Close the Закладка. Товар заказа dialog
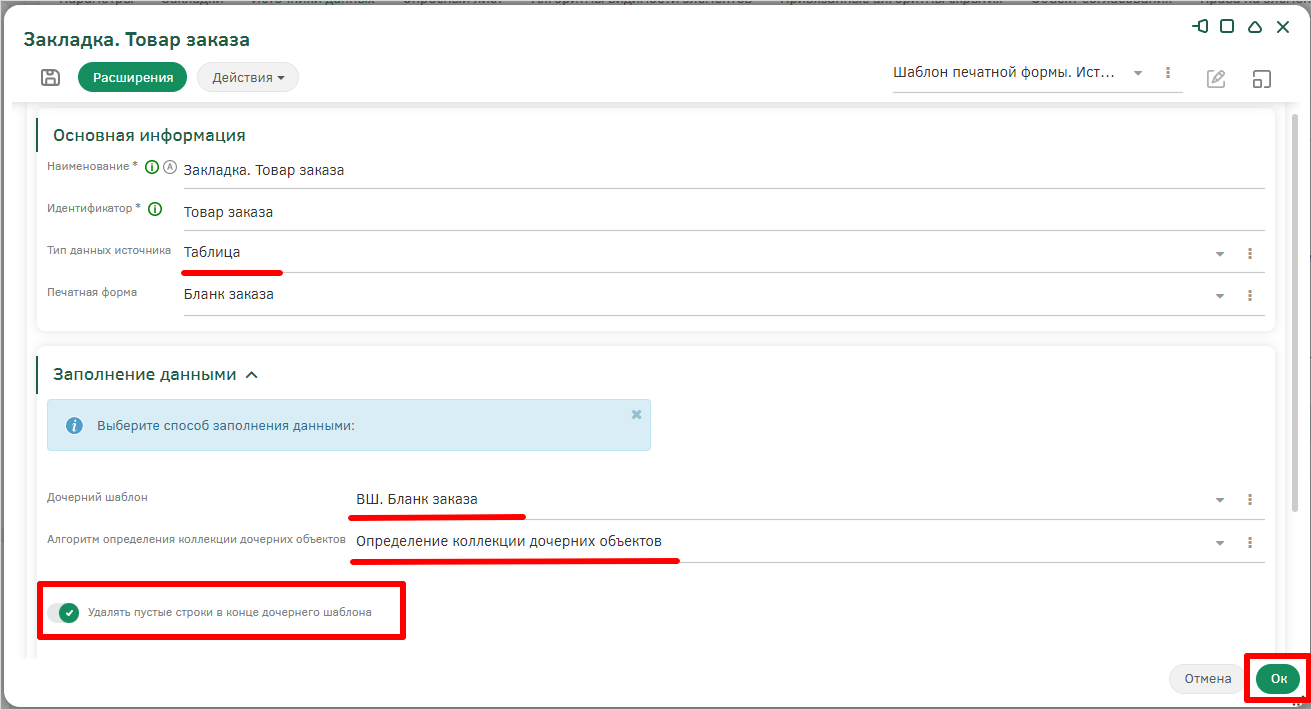This screenshot has height=710, width=1312. click(x=1283, y=27)
